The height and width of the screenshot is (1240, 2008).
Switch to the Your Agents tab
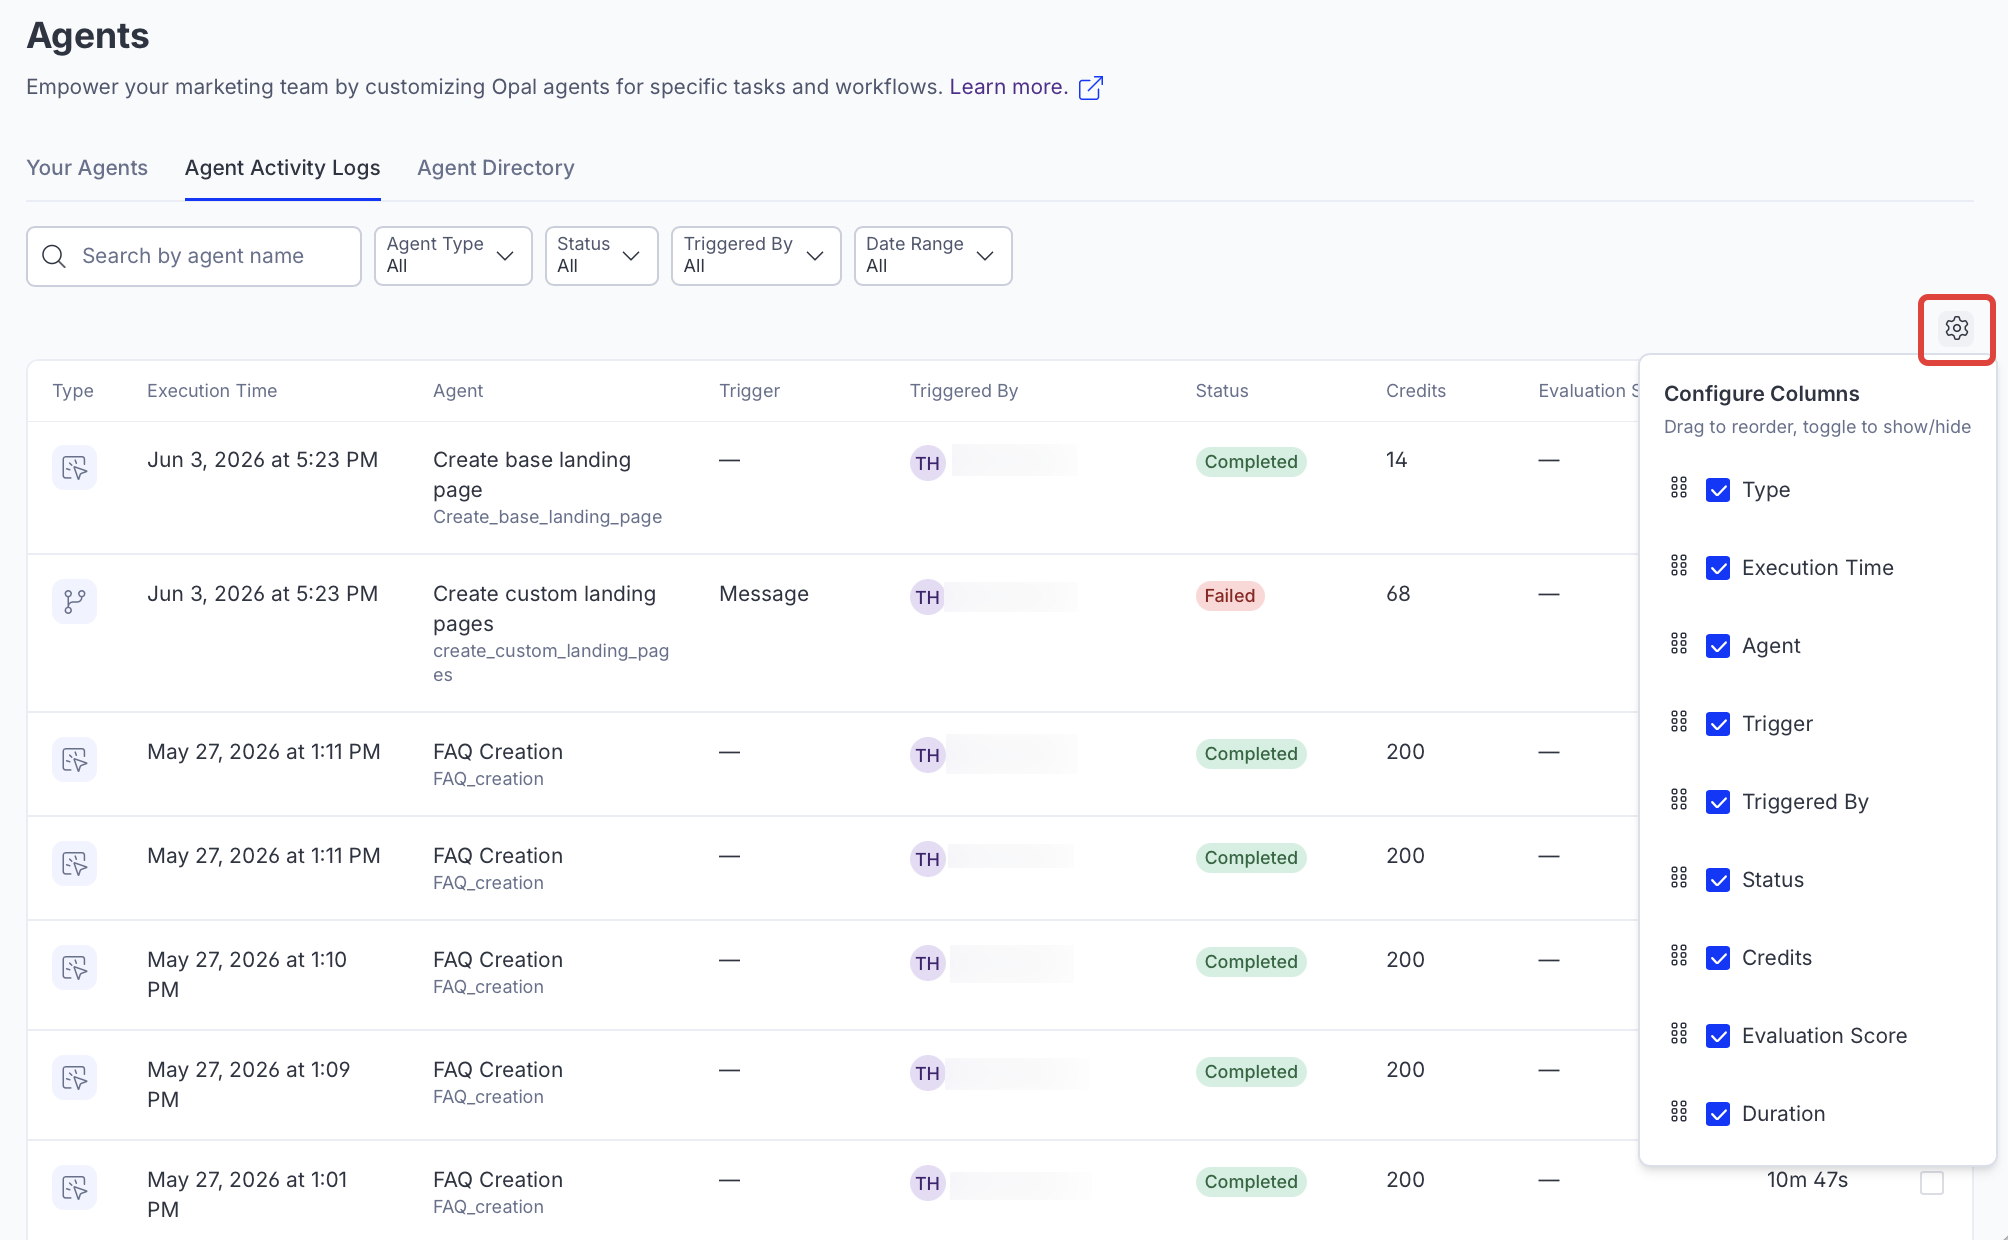click(x=87, y=168)
